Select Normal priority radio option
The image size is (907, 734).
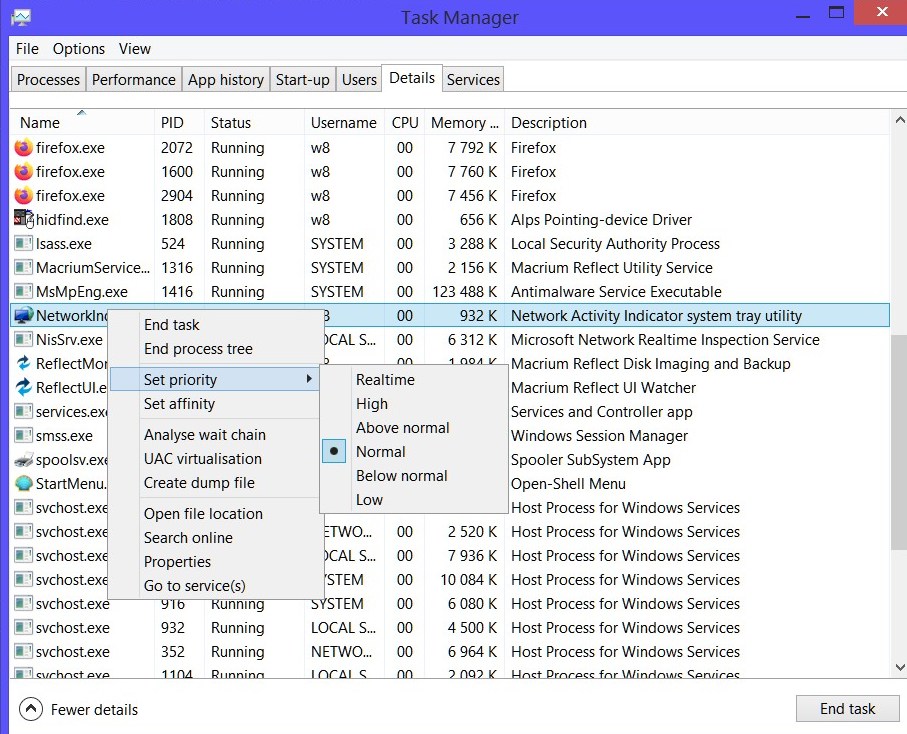click(x=334, y=451)
